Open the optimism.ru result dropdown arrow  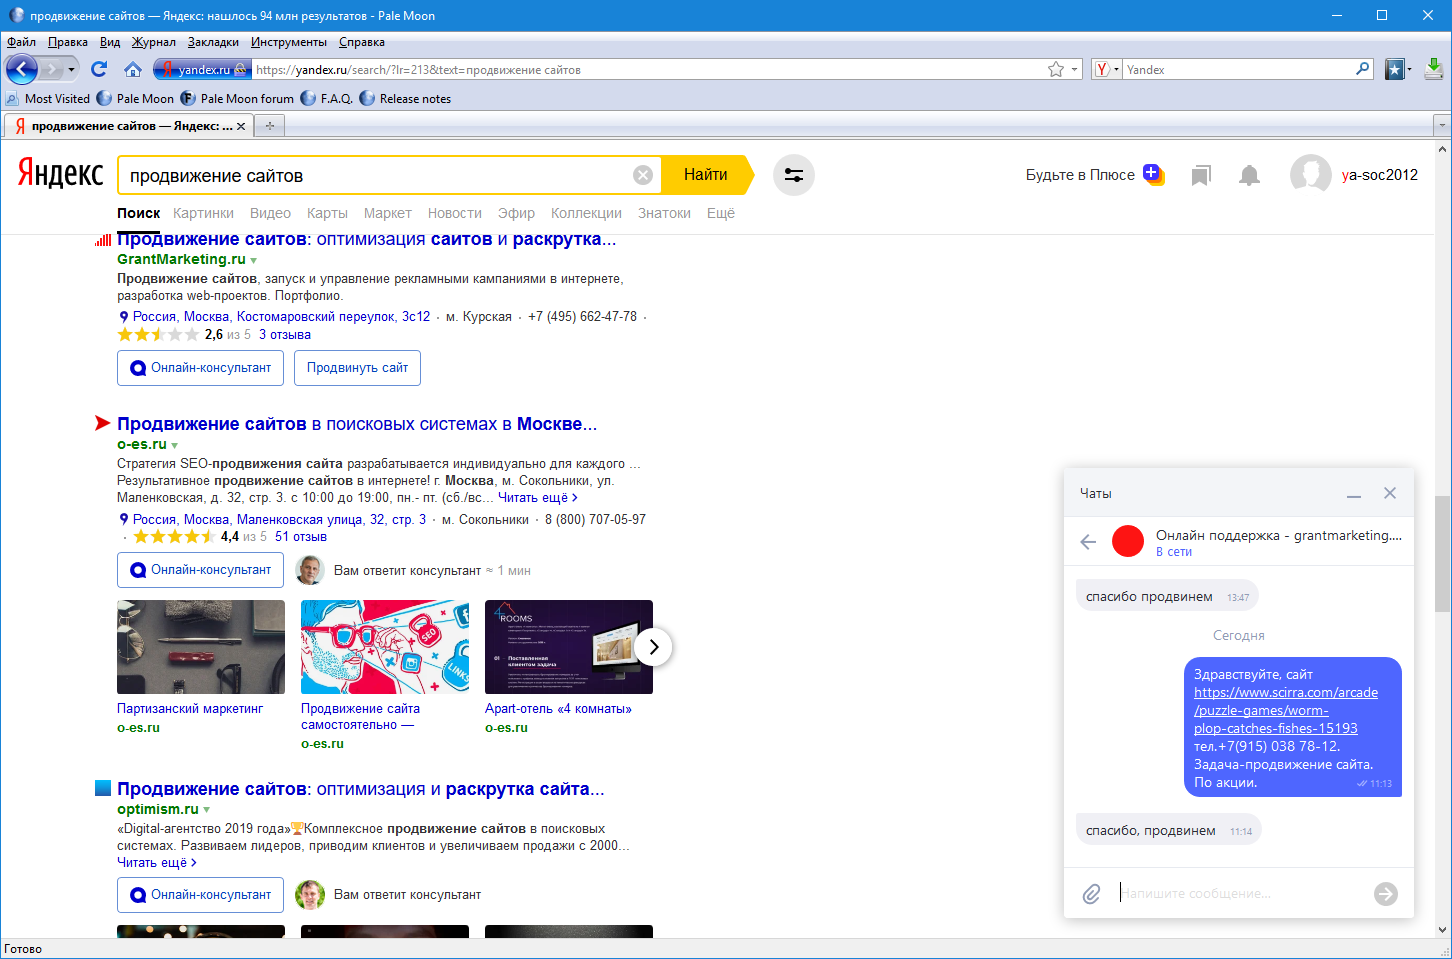(207, 810)
